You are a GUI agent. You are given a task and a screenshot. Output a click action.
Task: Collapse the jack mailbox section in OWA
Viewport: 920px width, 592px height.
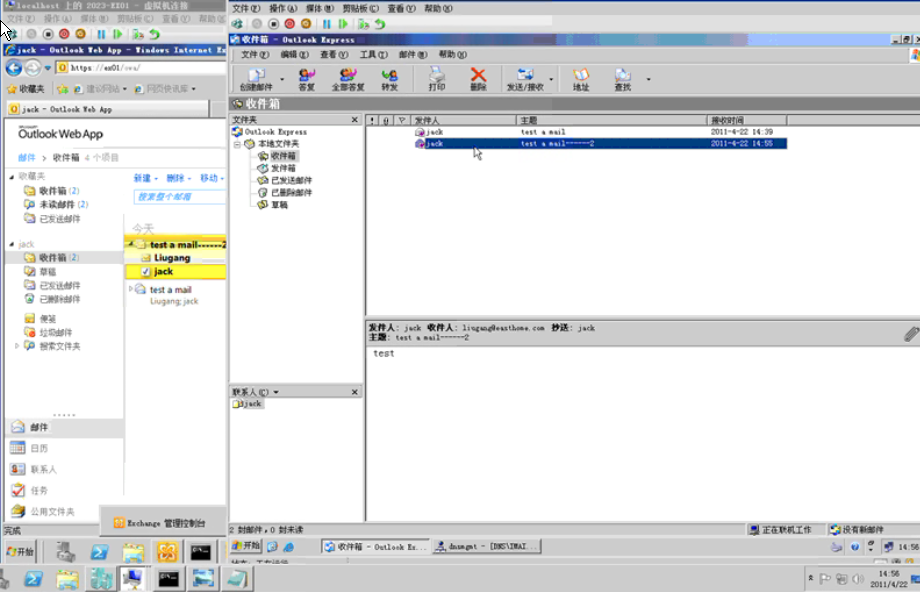click(12, 244)
